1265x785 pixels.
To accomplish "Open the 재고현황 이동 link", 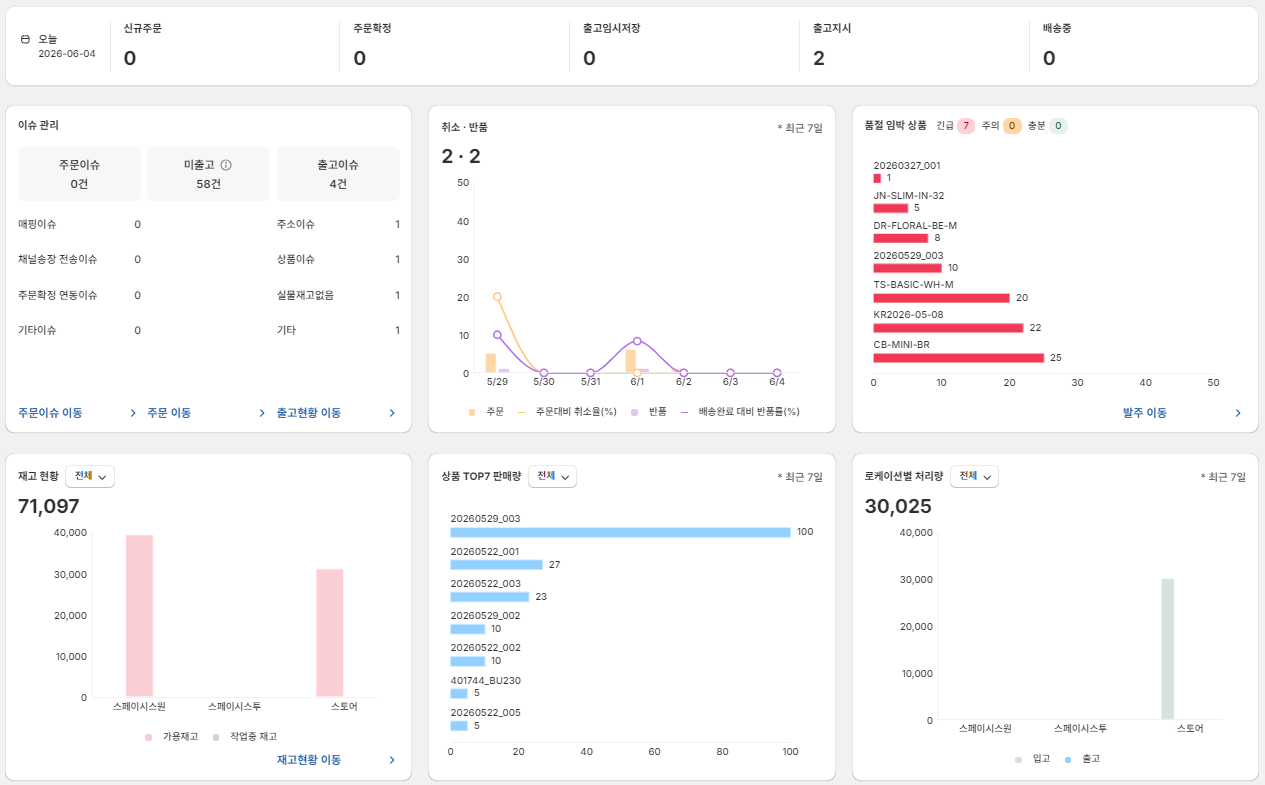I will point(309,760).
